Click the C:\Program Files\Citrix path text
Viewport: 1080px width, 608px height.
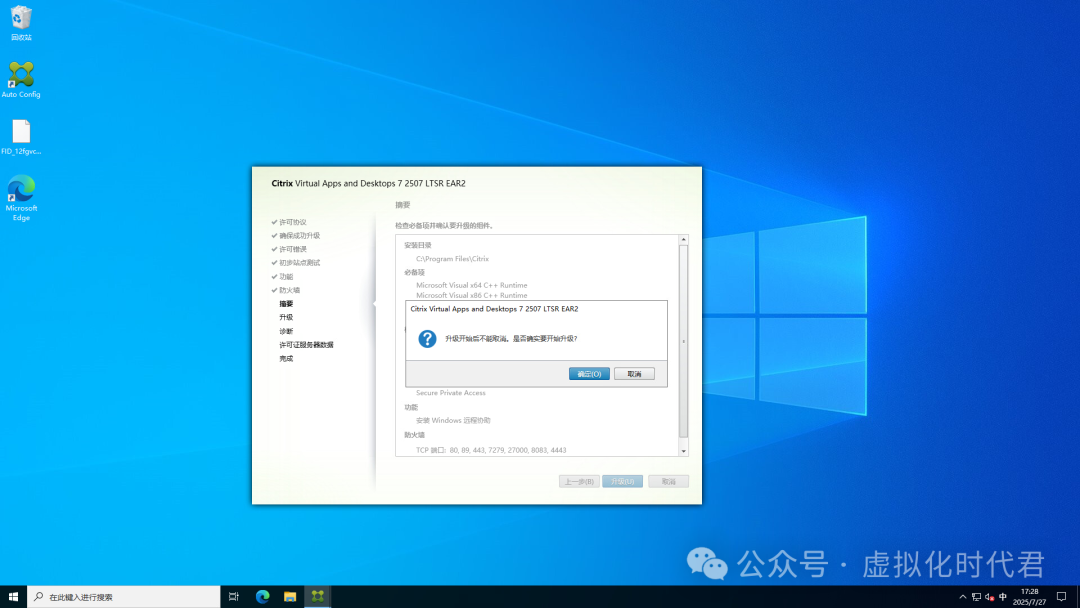453,259
